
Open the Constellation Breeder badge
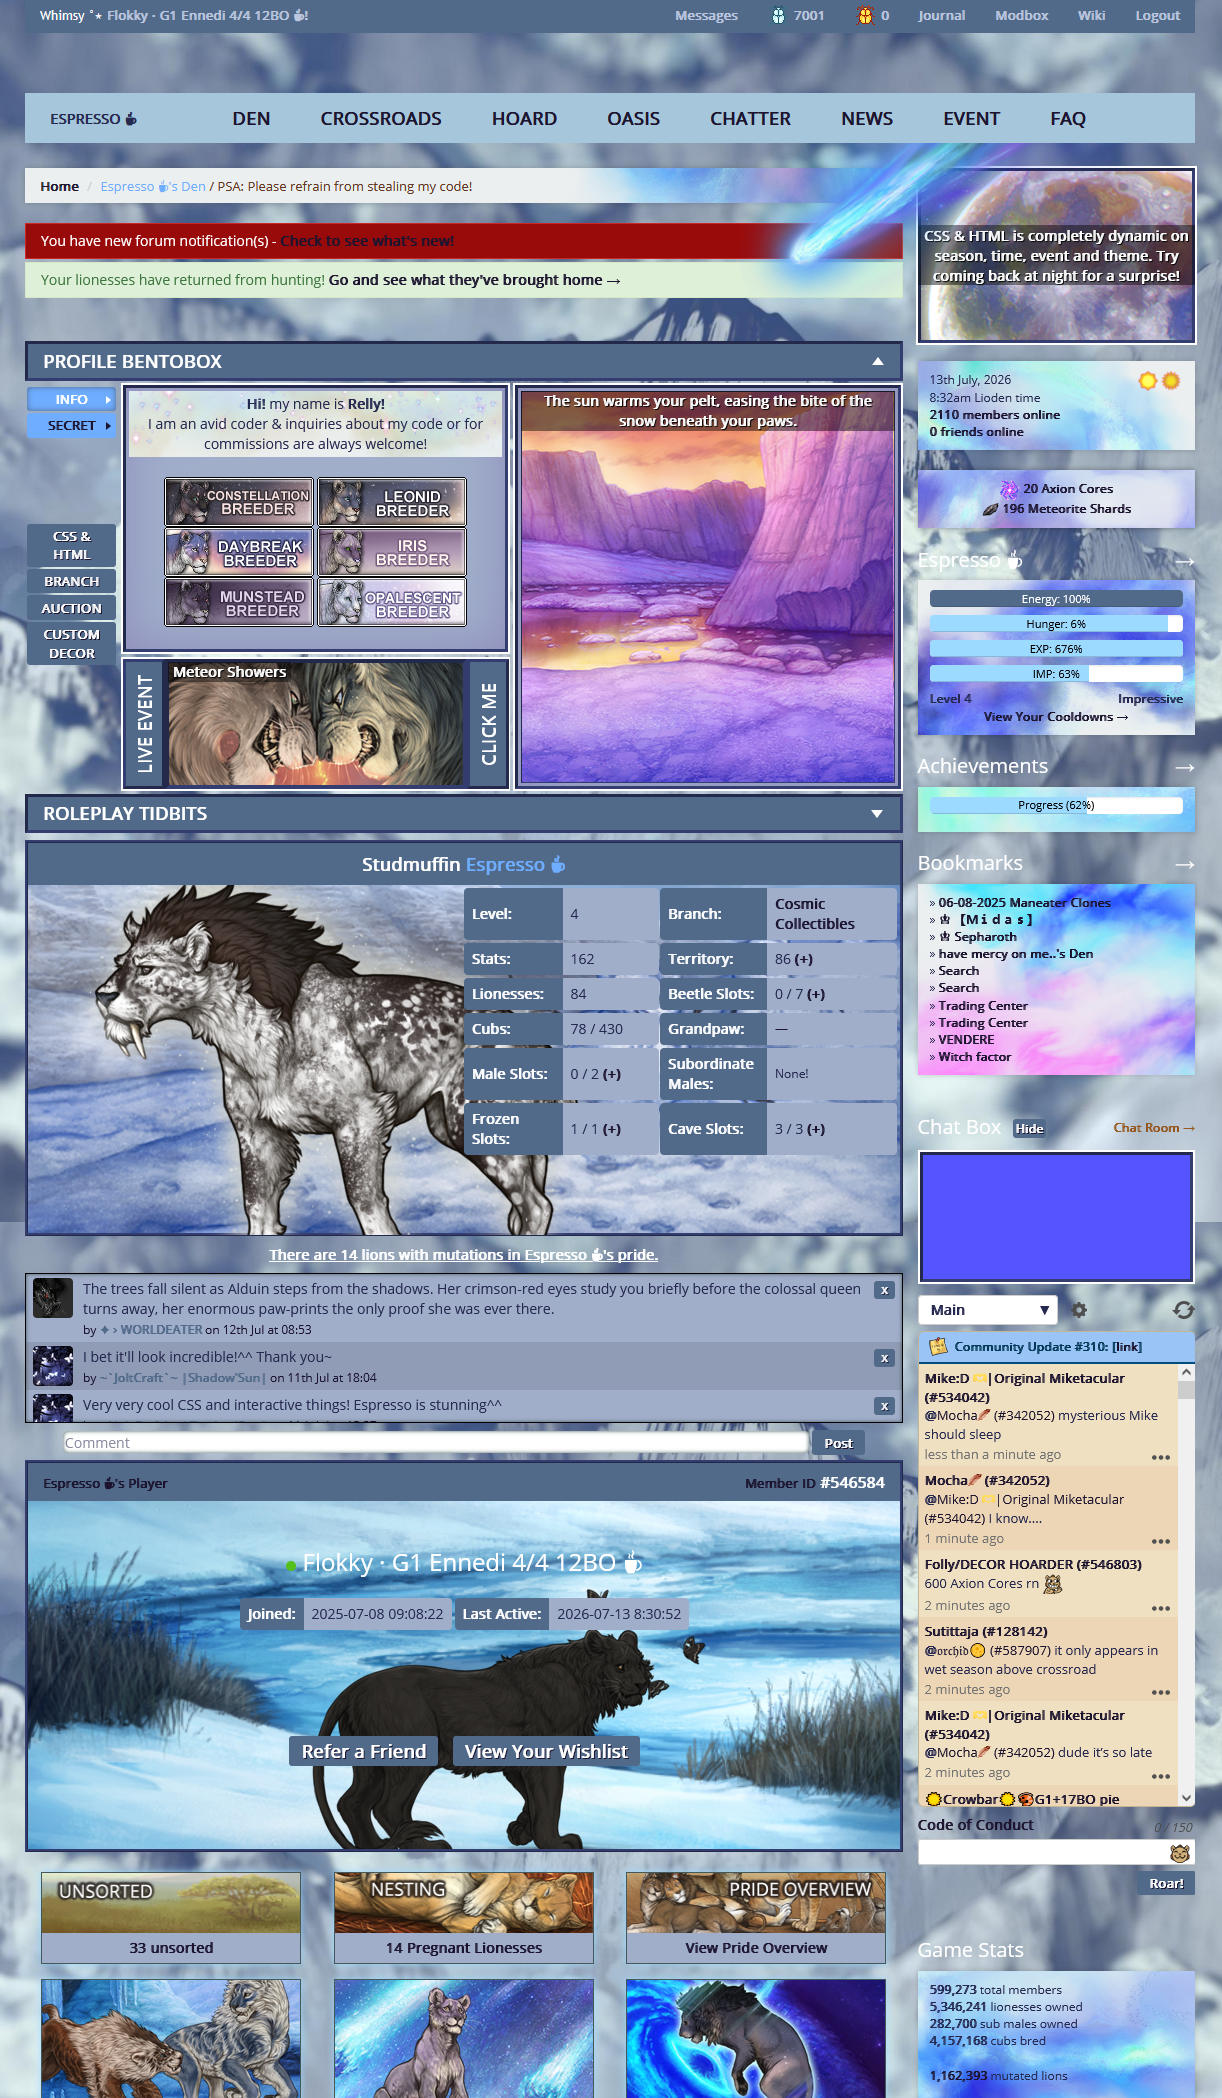239,502
